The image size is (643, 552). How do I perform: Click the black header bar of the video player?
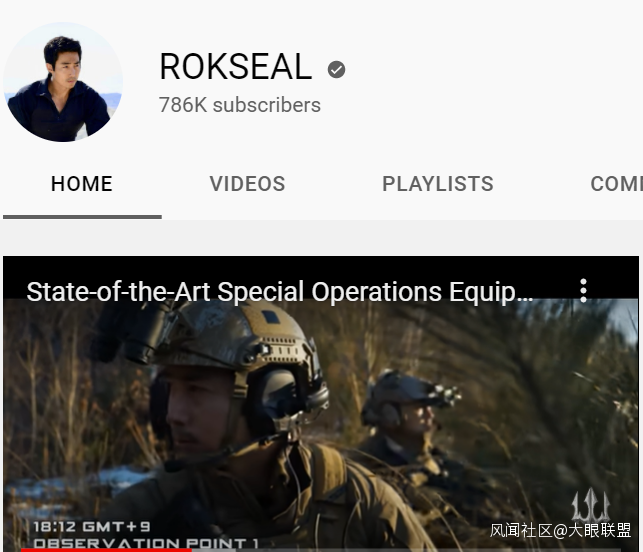[321, 277]
